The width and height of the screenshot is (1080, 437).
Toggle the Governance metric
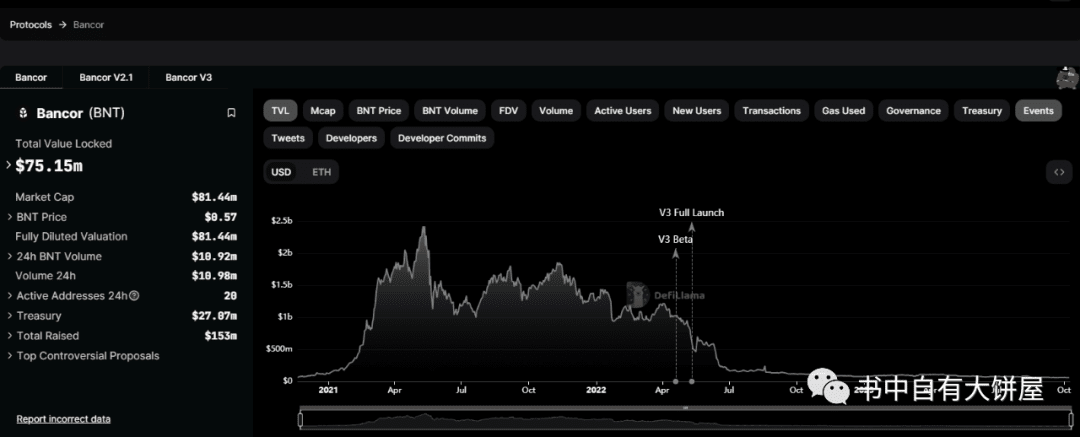tap(913, 110)
